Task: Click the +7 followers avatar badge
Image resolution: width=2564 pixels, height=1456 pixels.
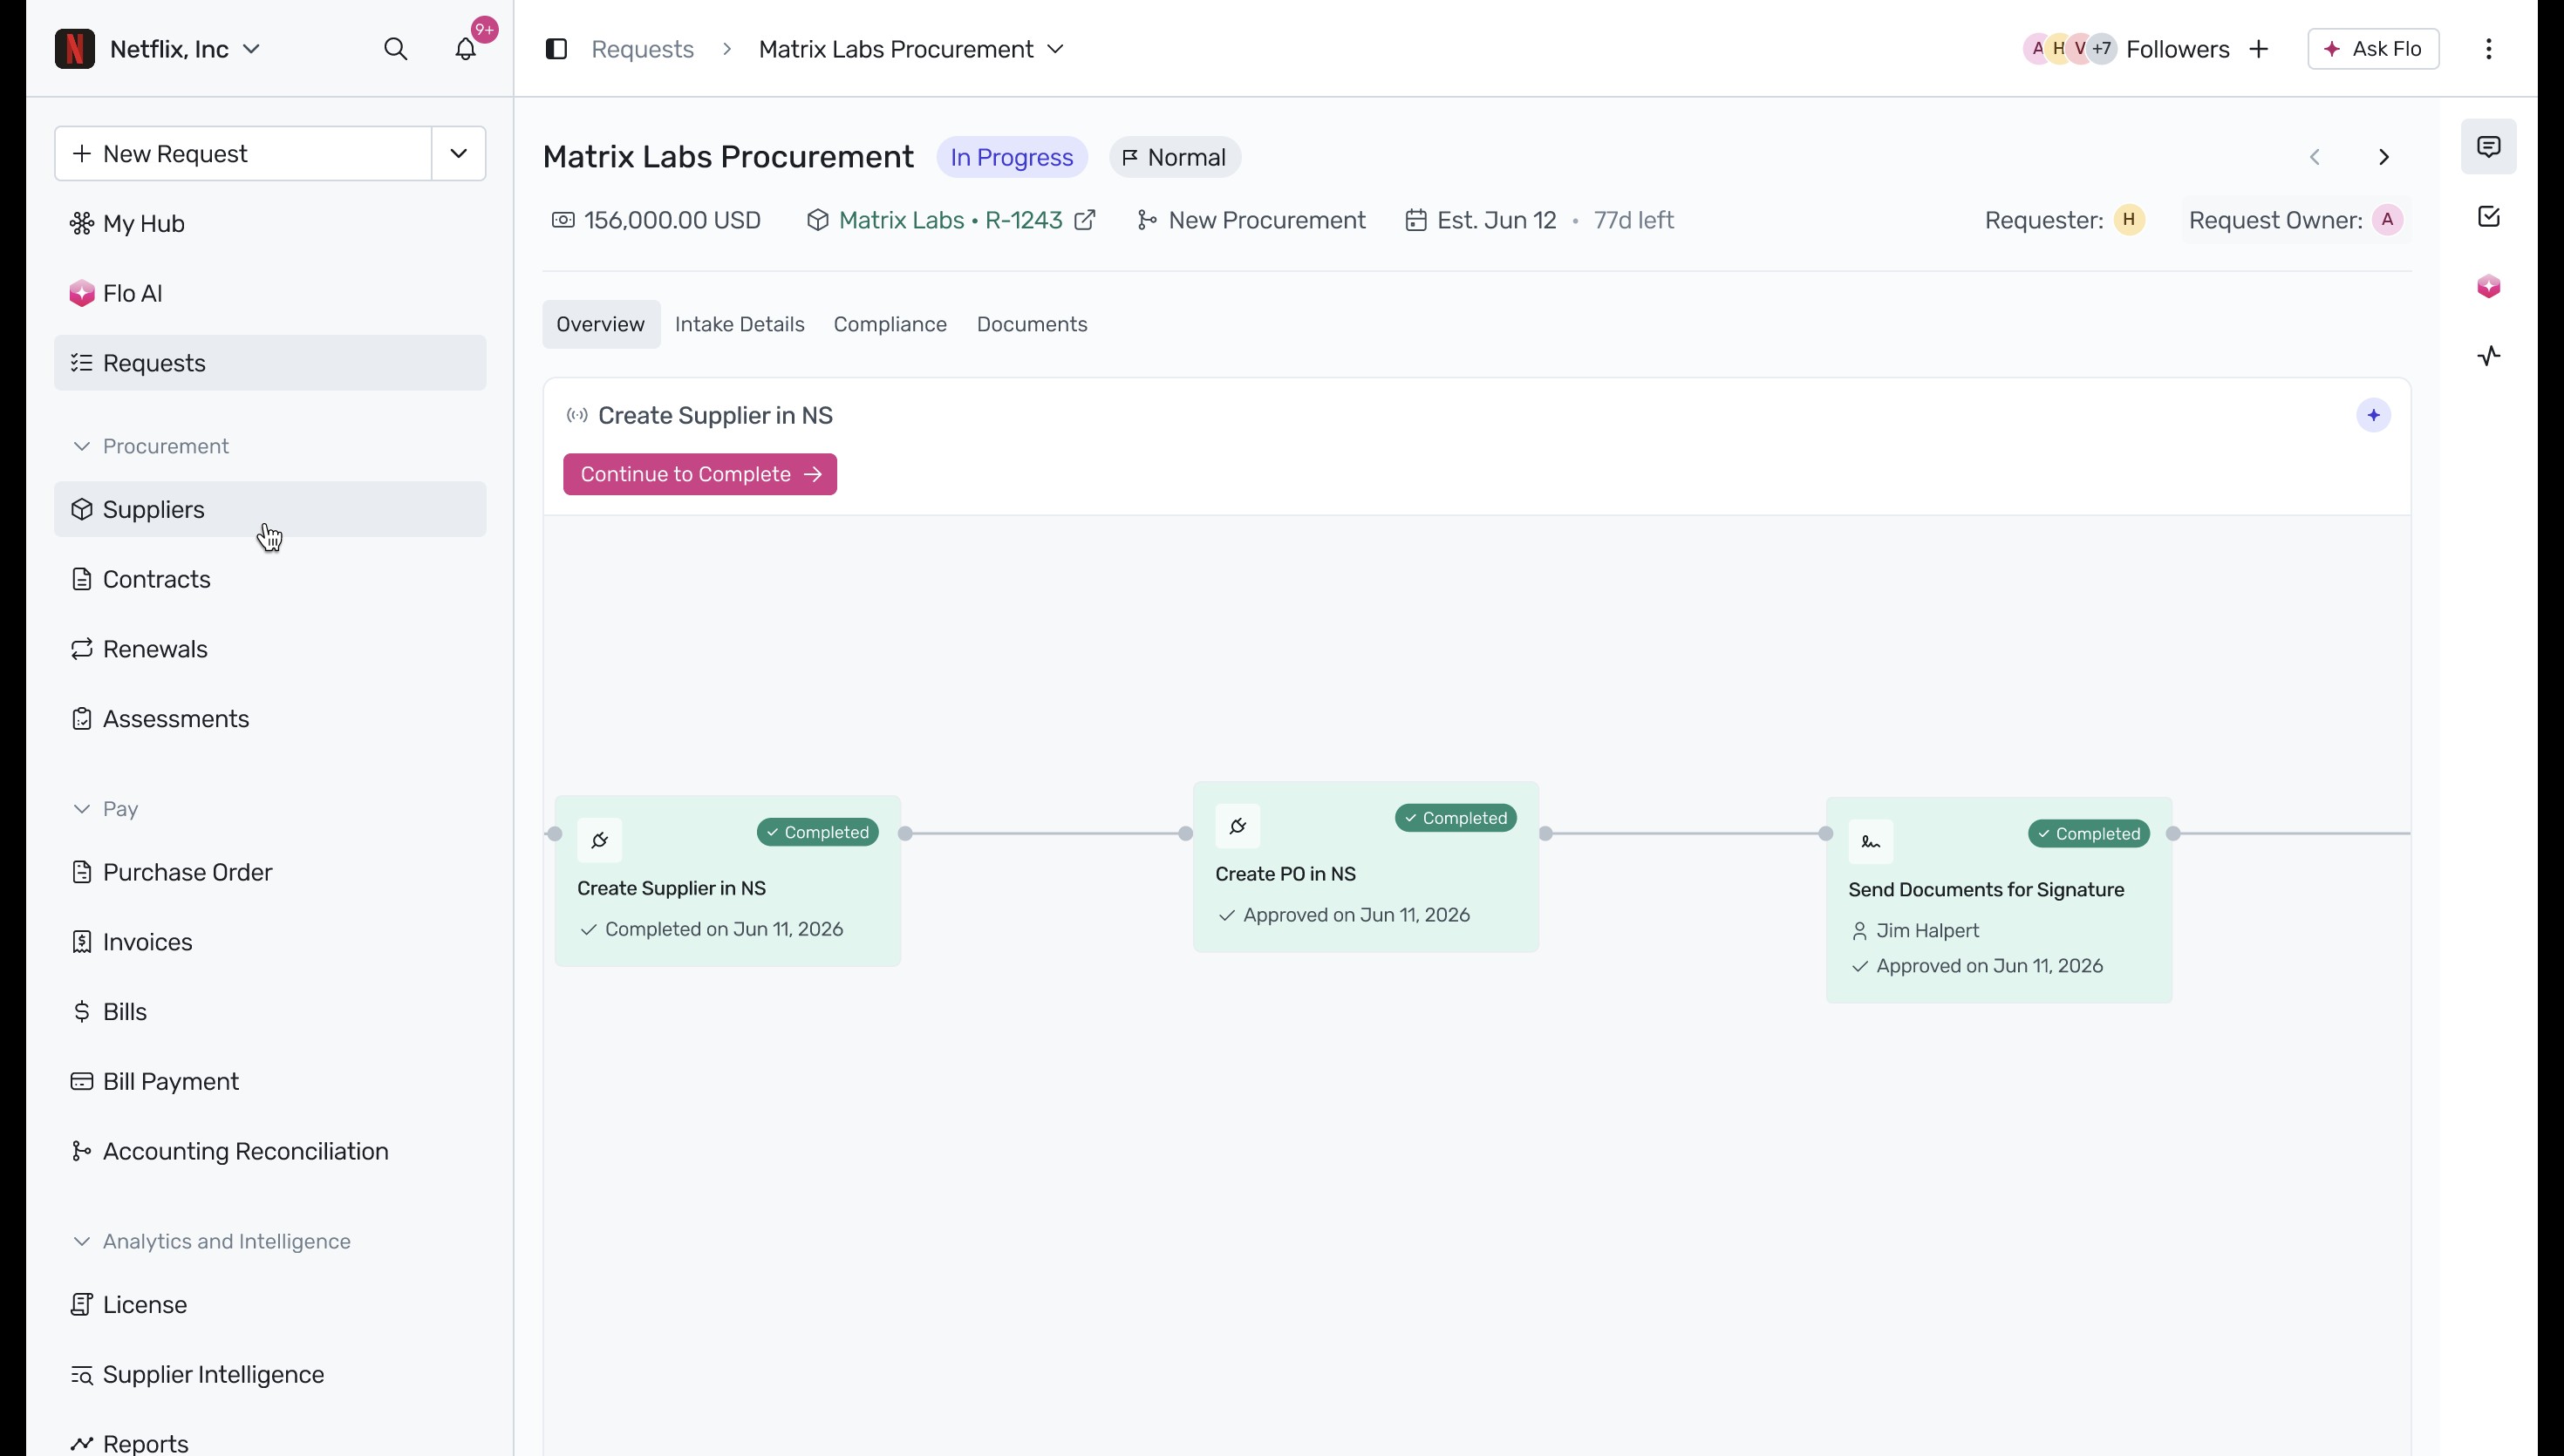Action: pyautogui.click(x=2102, y=49)
